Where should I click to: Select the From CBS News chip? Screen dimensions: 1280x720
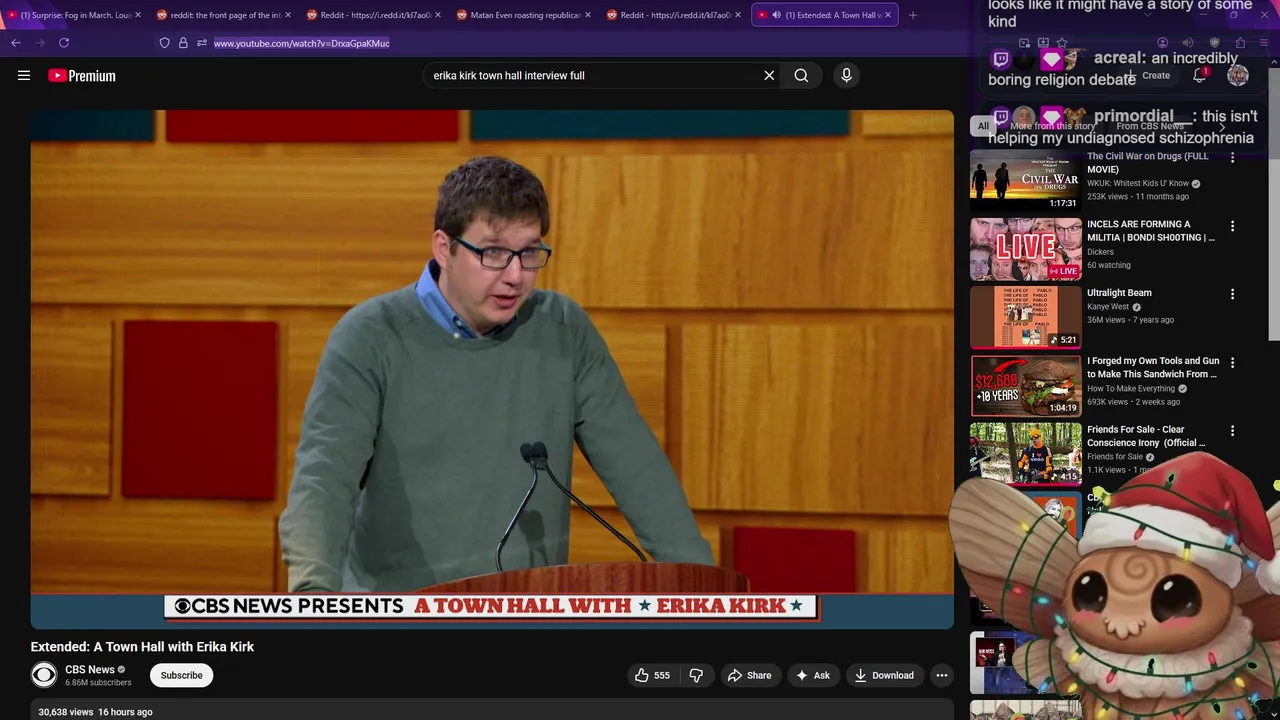click(1149, 126)
